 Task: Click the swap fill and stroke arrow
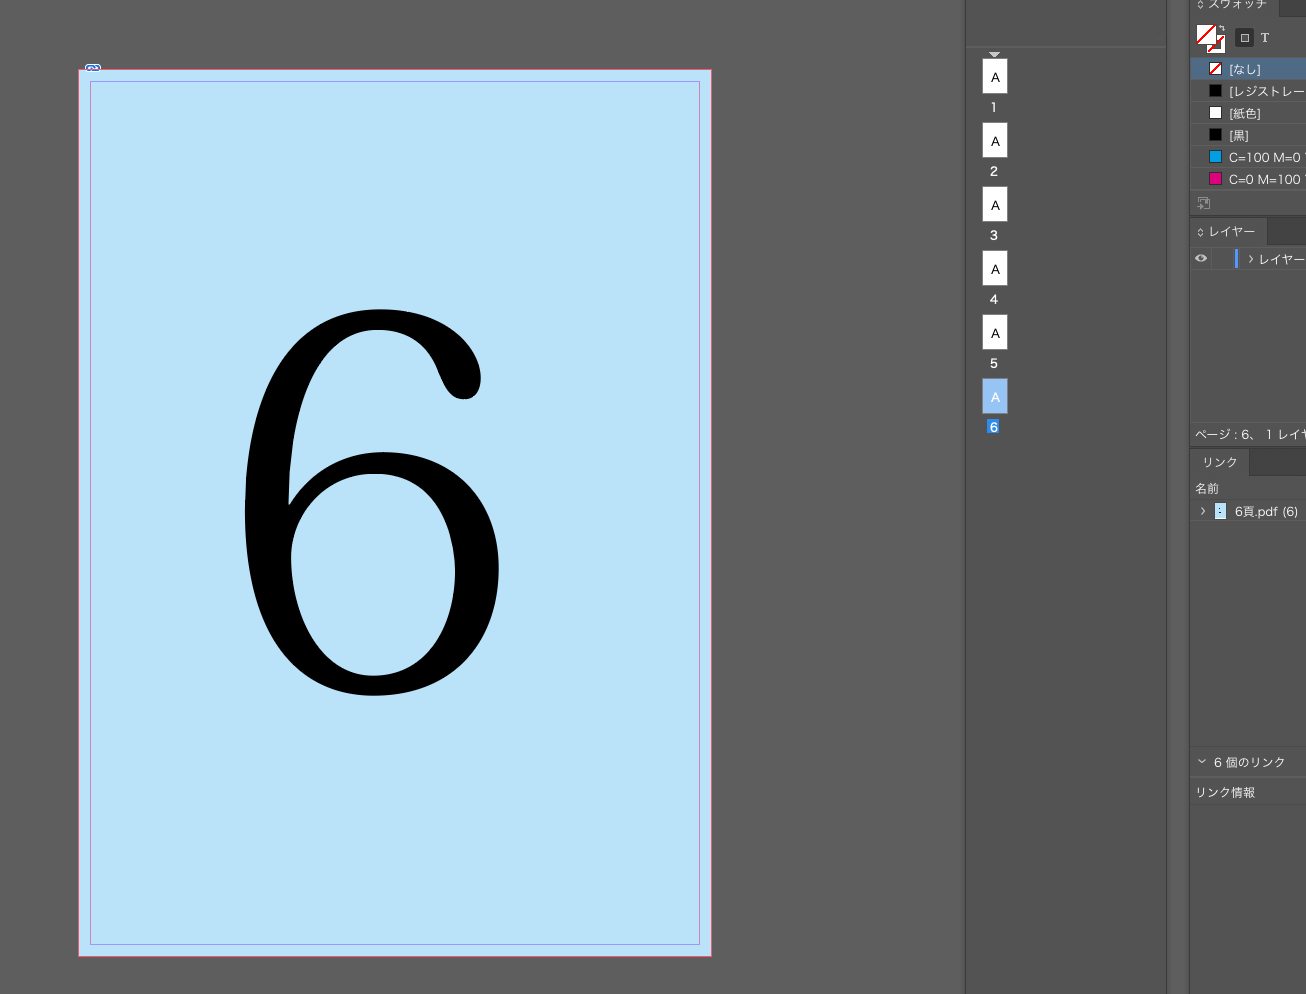pyautogui.click(x=1221, y=29)
